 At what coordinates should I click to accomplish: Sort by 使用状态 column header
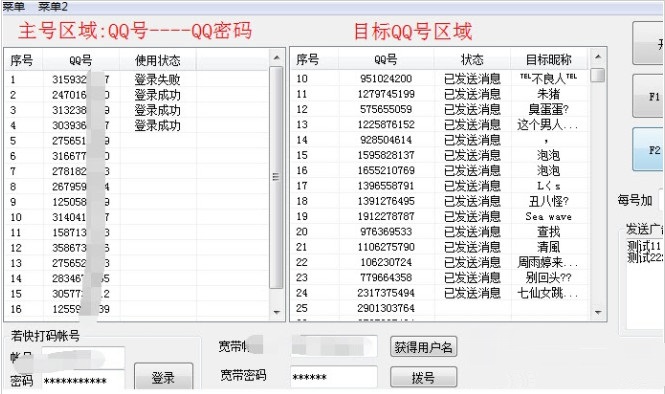point(157,60)
